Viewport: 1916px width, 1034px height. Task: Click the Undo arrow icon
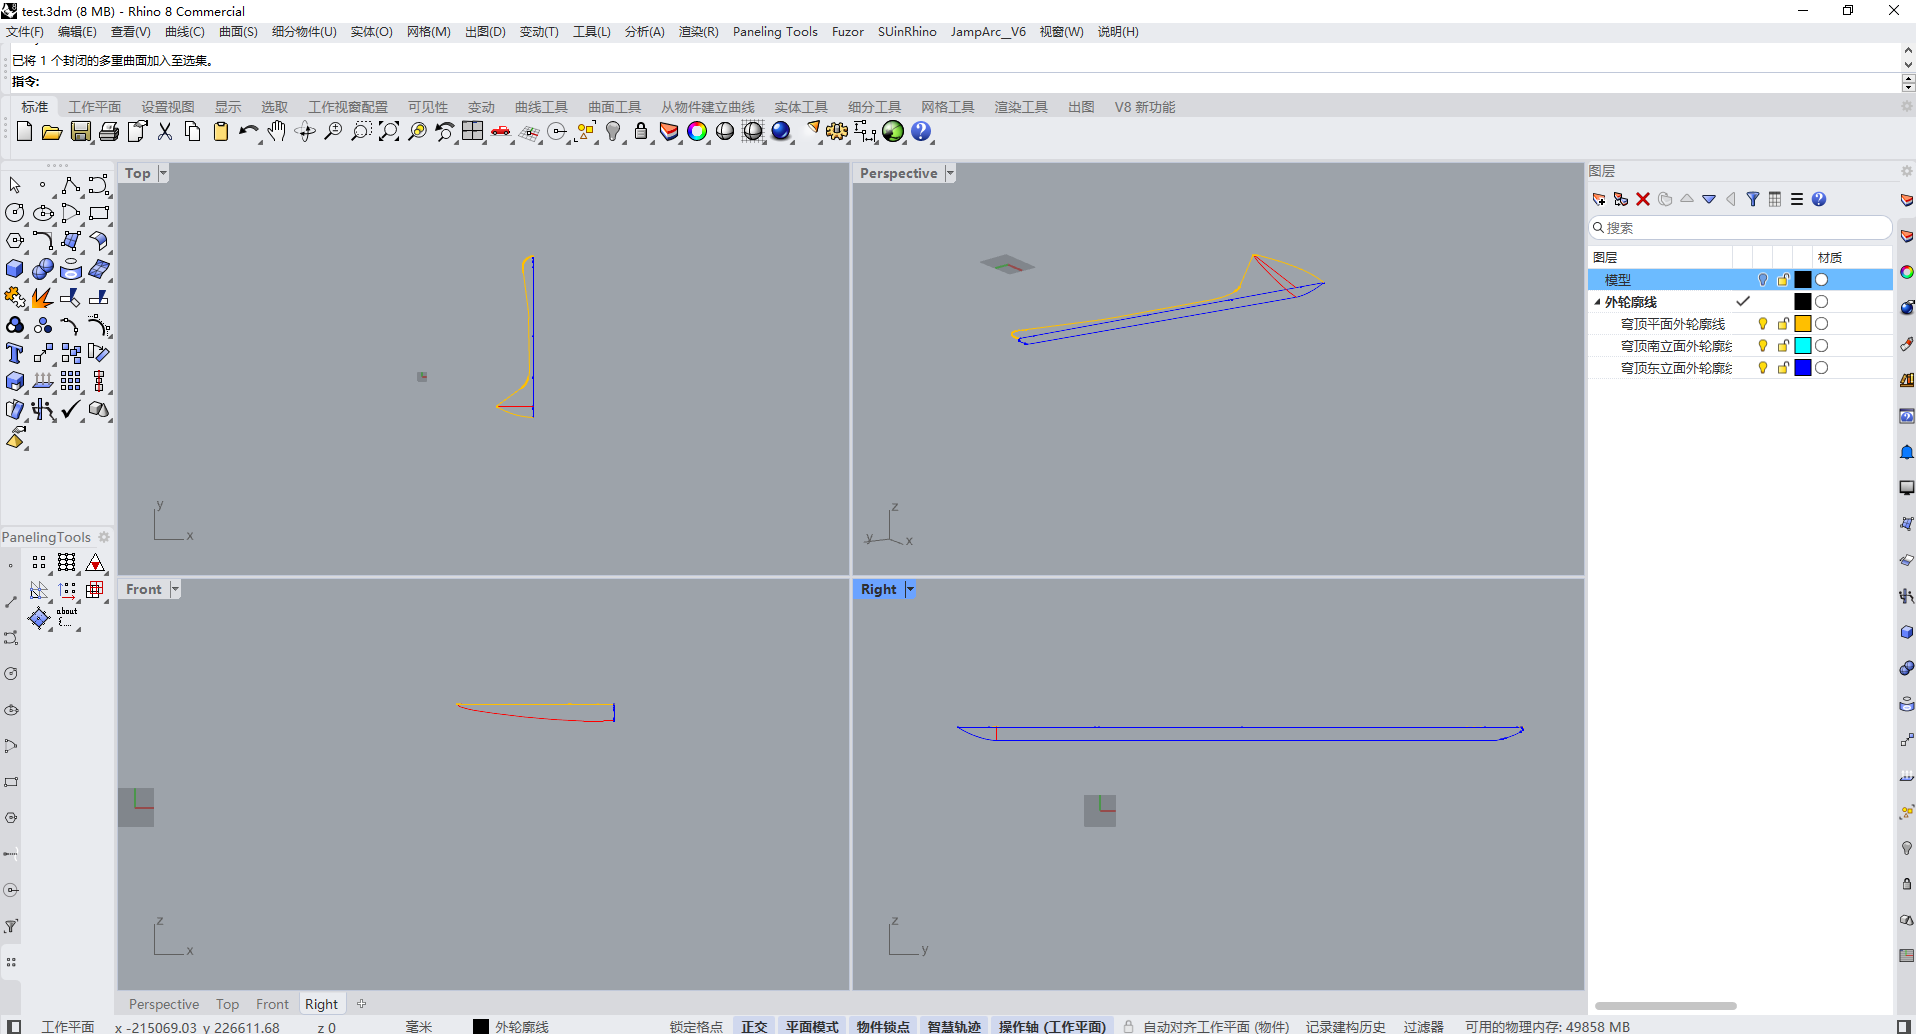(x=247, y=132)
